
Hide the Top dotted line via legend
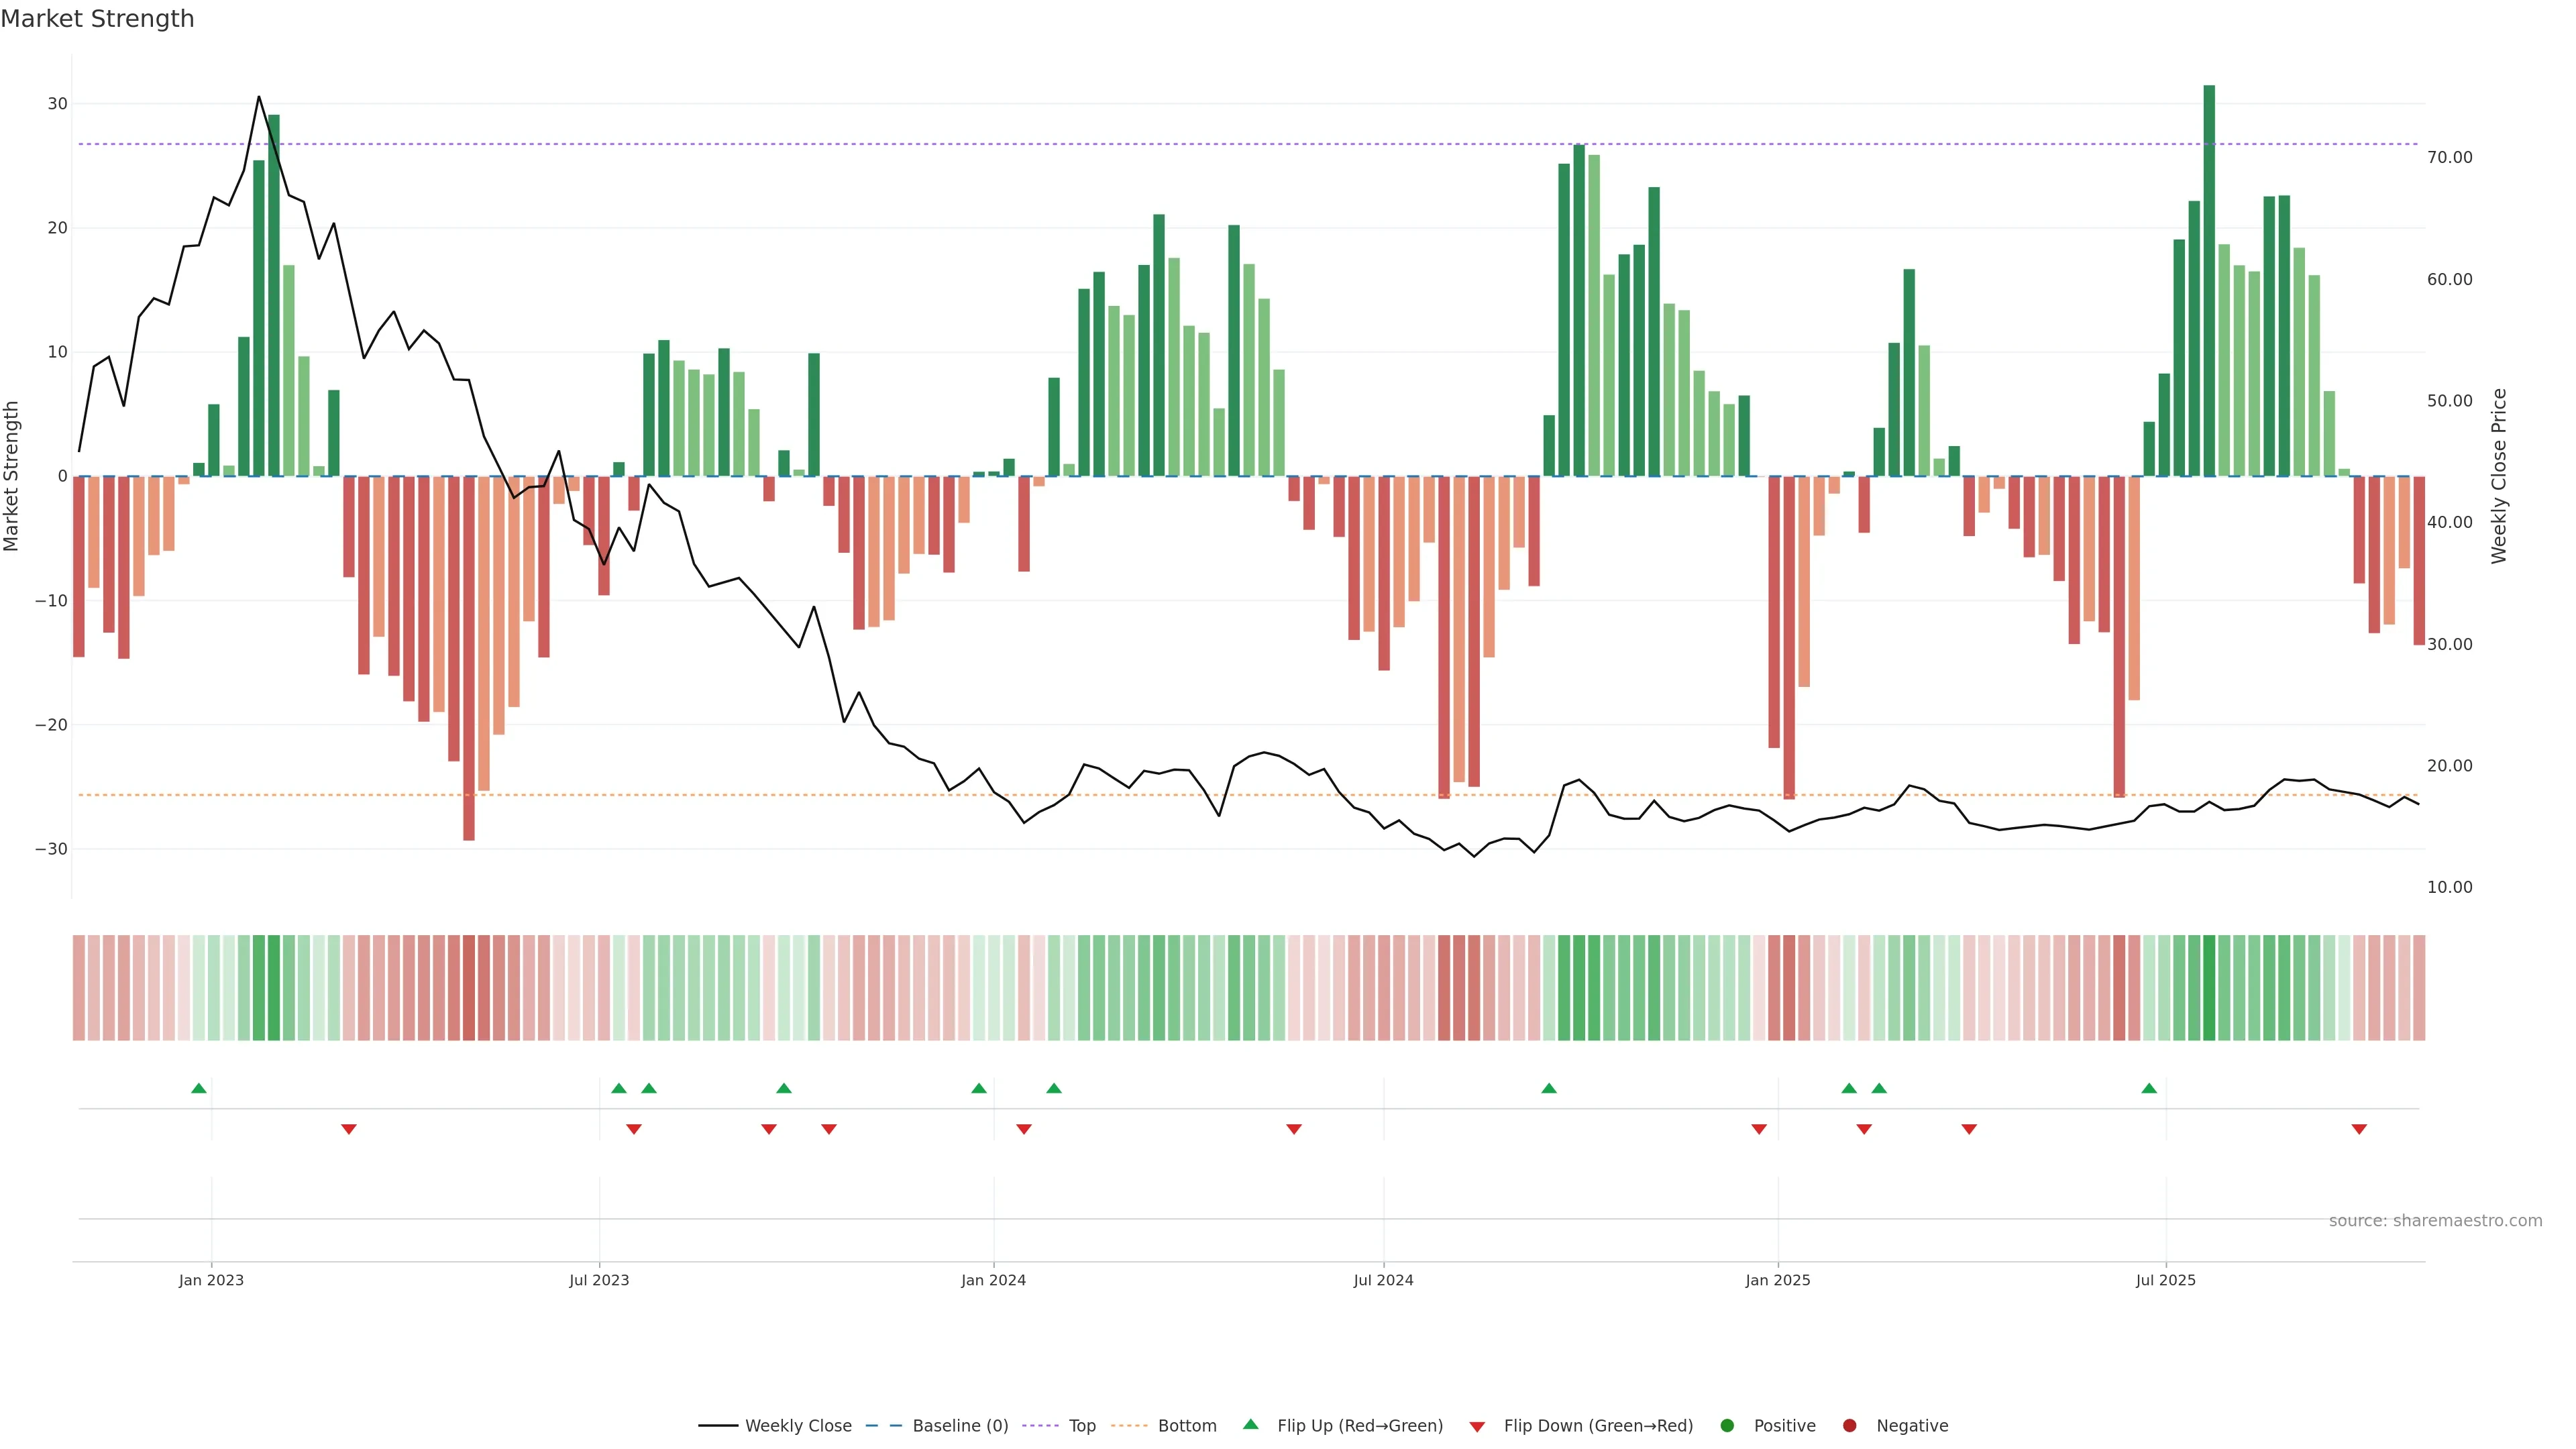[x=1081, y=1426]
